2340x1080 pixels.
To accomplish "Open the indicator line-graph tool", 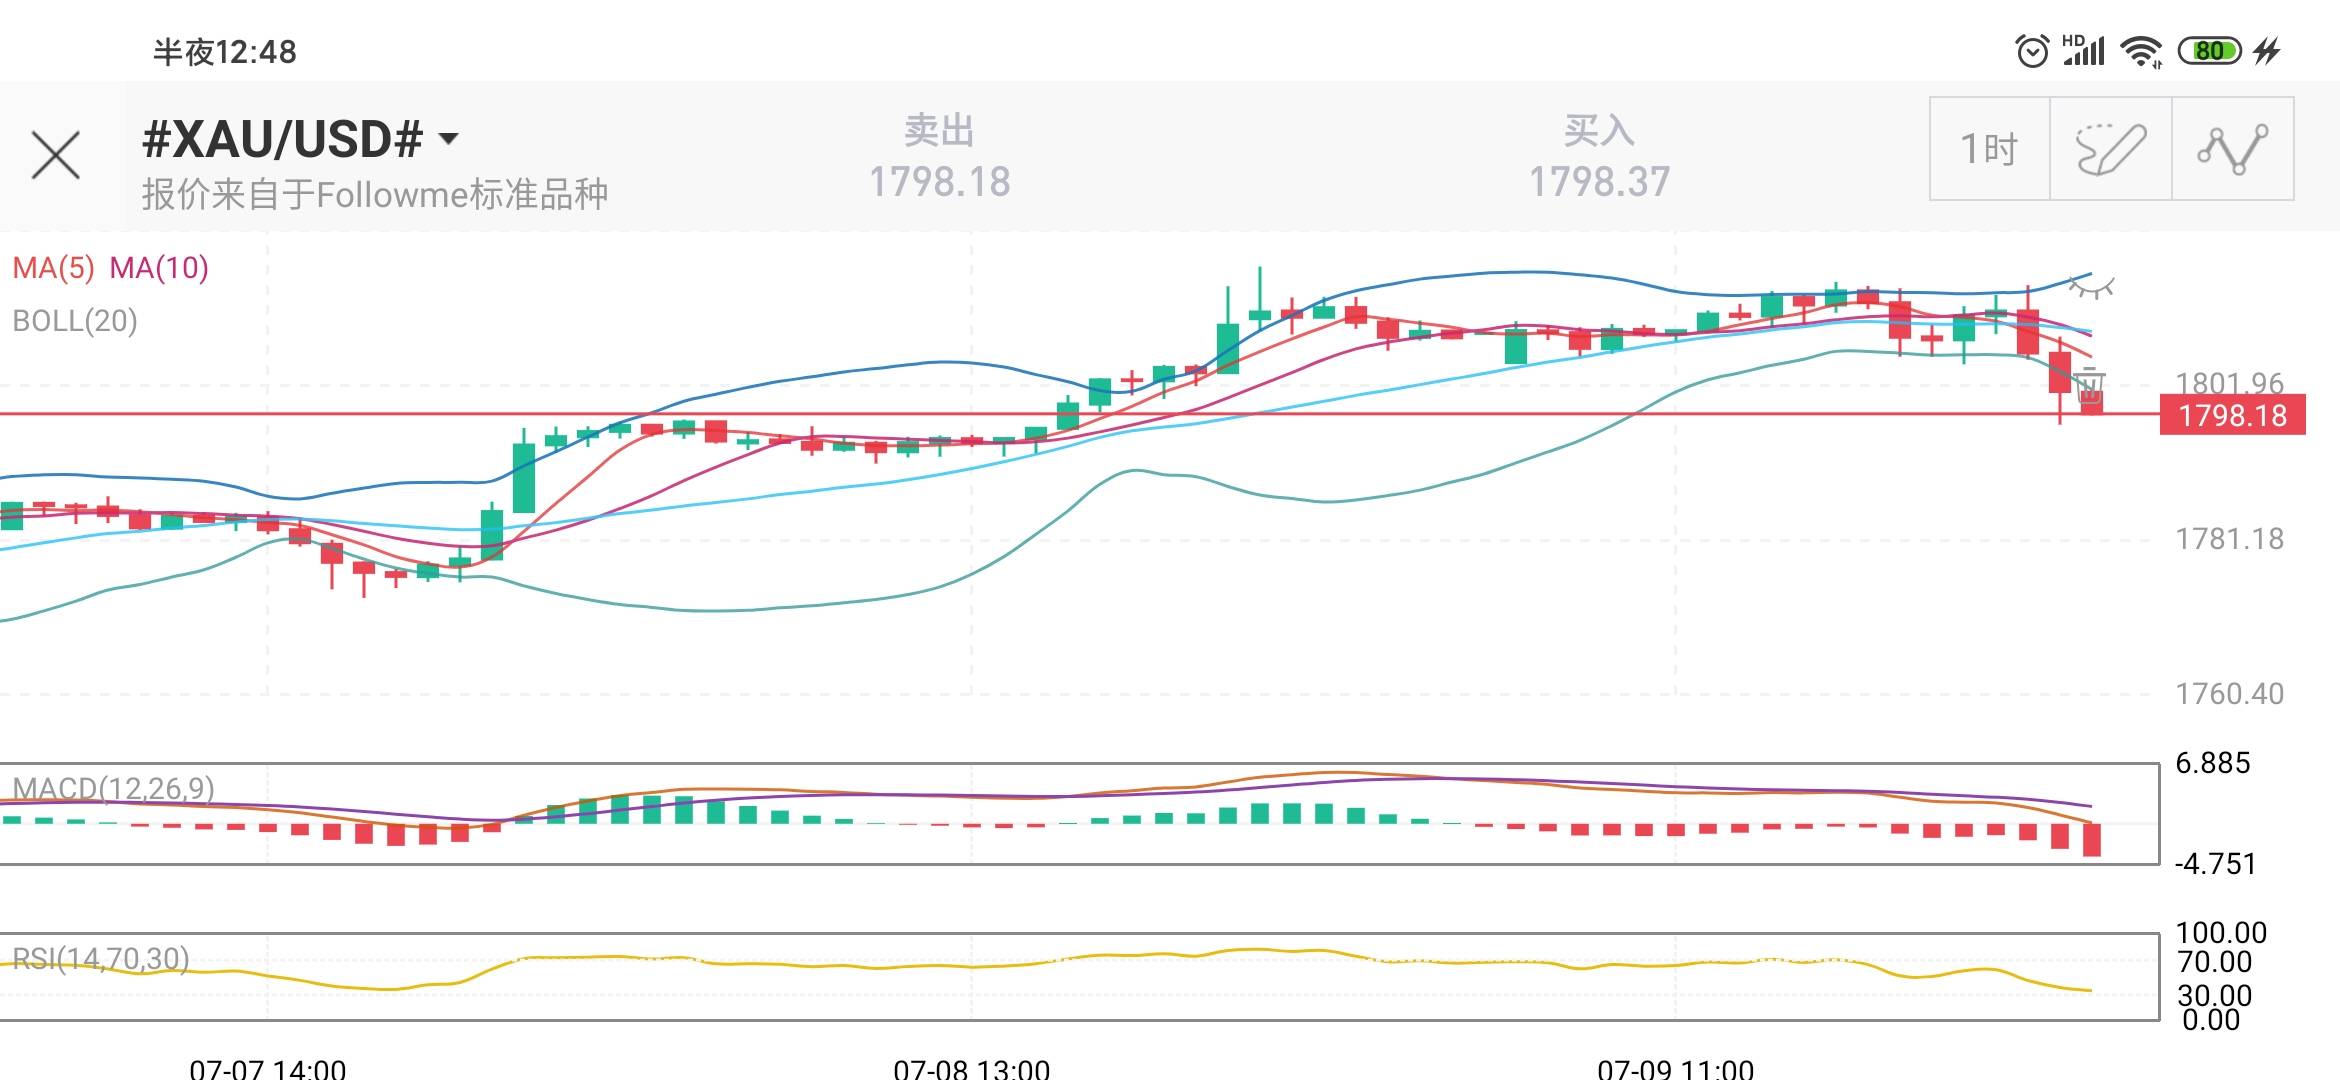I will (x=2233, y=149).
